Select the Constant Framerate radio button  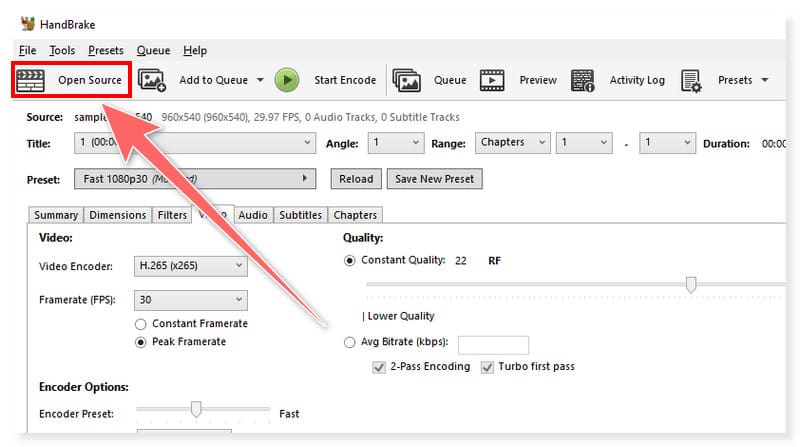tap(142, 324)
